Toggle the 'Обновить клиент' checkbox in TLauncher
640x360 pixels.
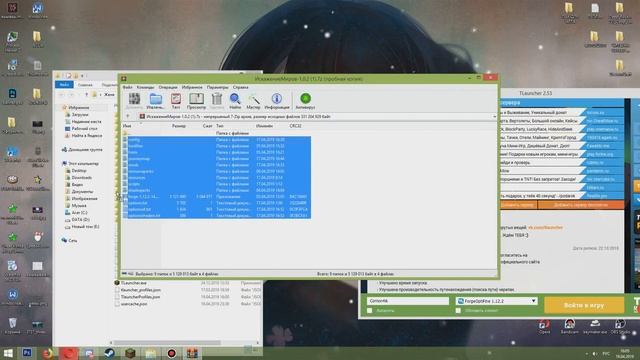[x=458, y=311]
